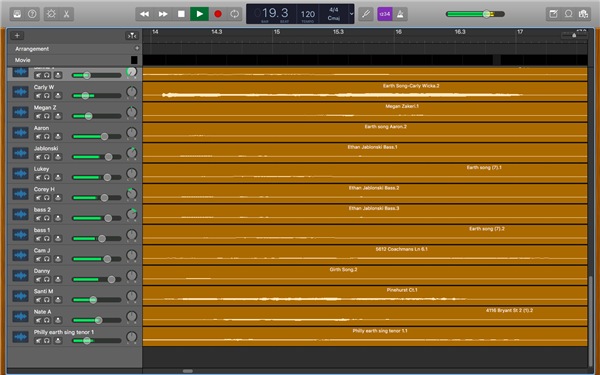Open the Note Pad
The width and height of the screenshot is (600, 375).
coord(553,14)
